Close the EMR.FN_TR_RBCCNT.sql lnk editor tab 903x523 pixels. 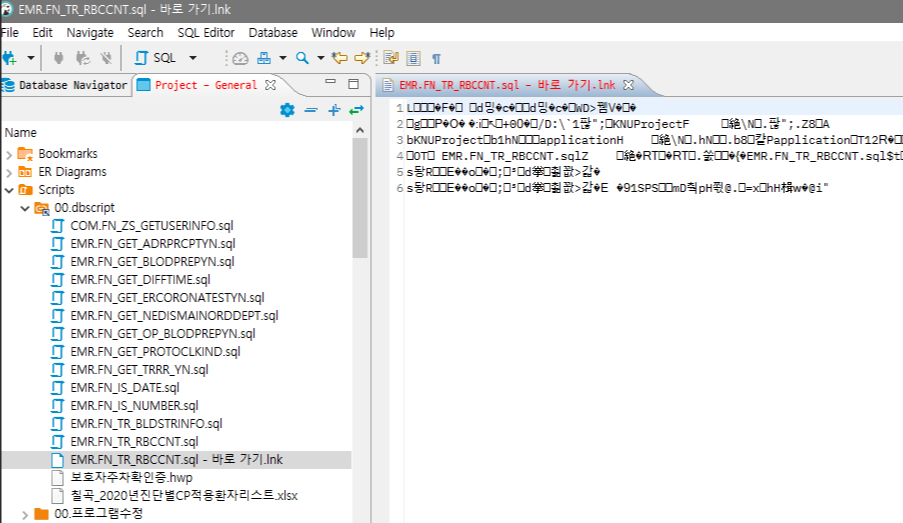(628, 85)
